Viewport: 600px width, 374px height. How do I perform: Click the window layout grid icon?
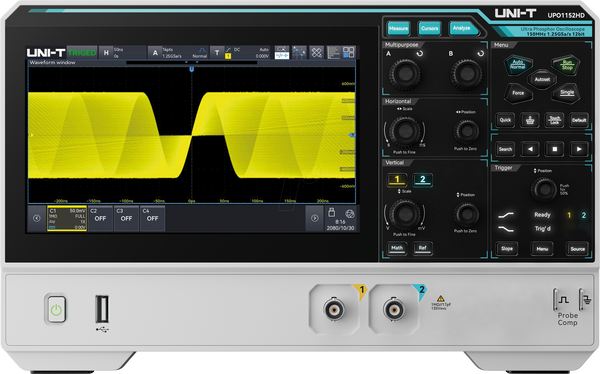(349, 52)
